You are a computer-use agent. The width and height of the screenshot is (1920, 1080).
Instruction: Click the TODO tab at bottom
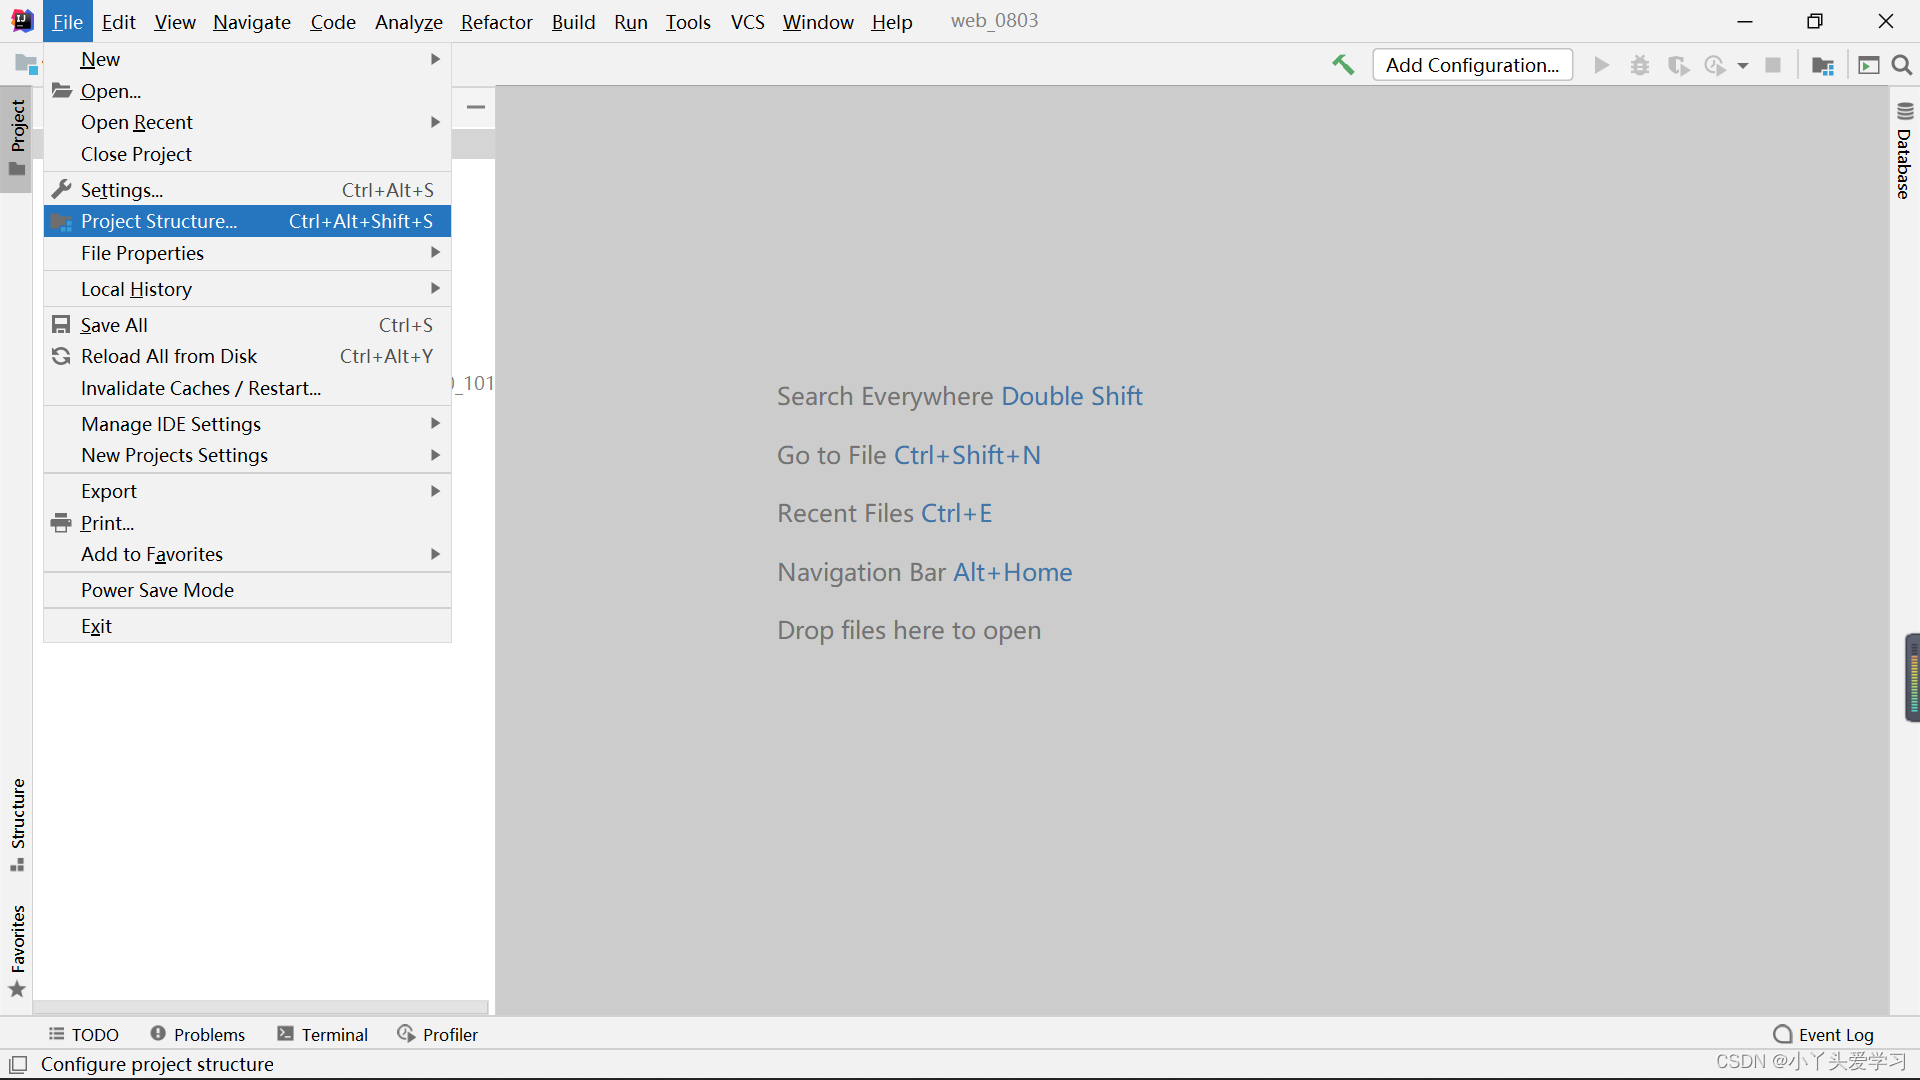pos(84,1034)
